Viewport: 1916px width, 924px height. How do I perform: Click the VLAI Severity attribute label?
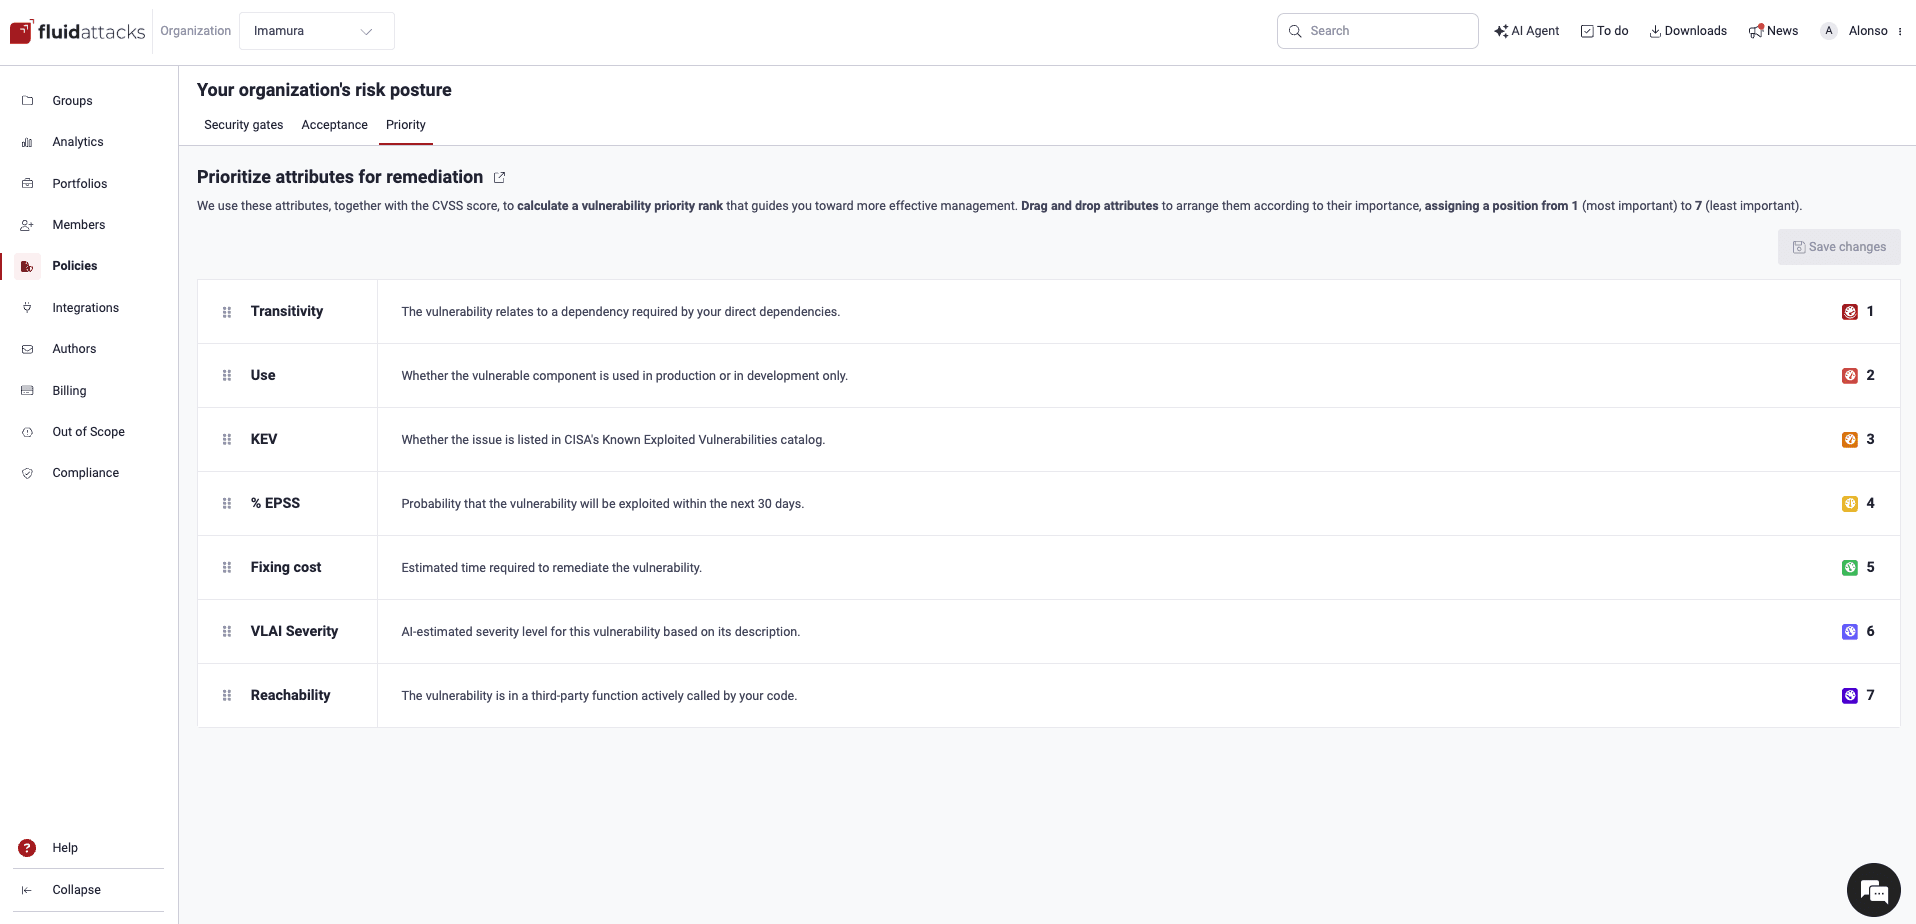tap(294, 631)
